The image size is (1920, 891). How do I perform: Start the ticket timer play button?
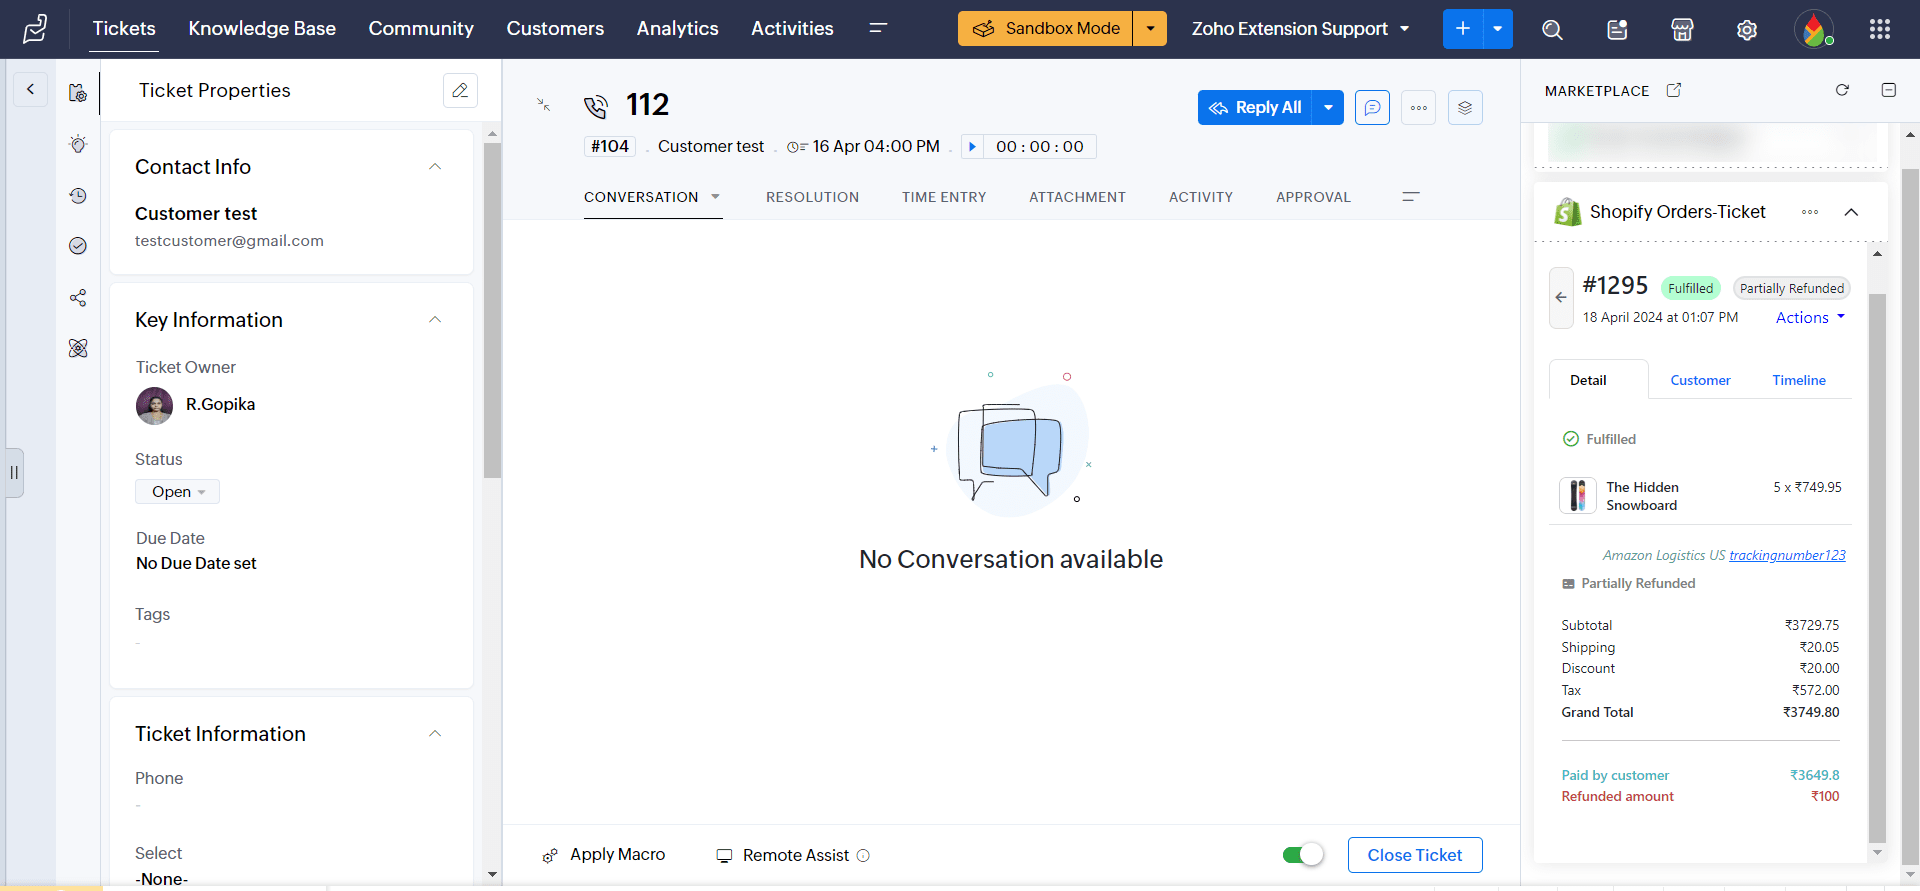coord(972,147)
